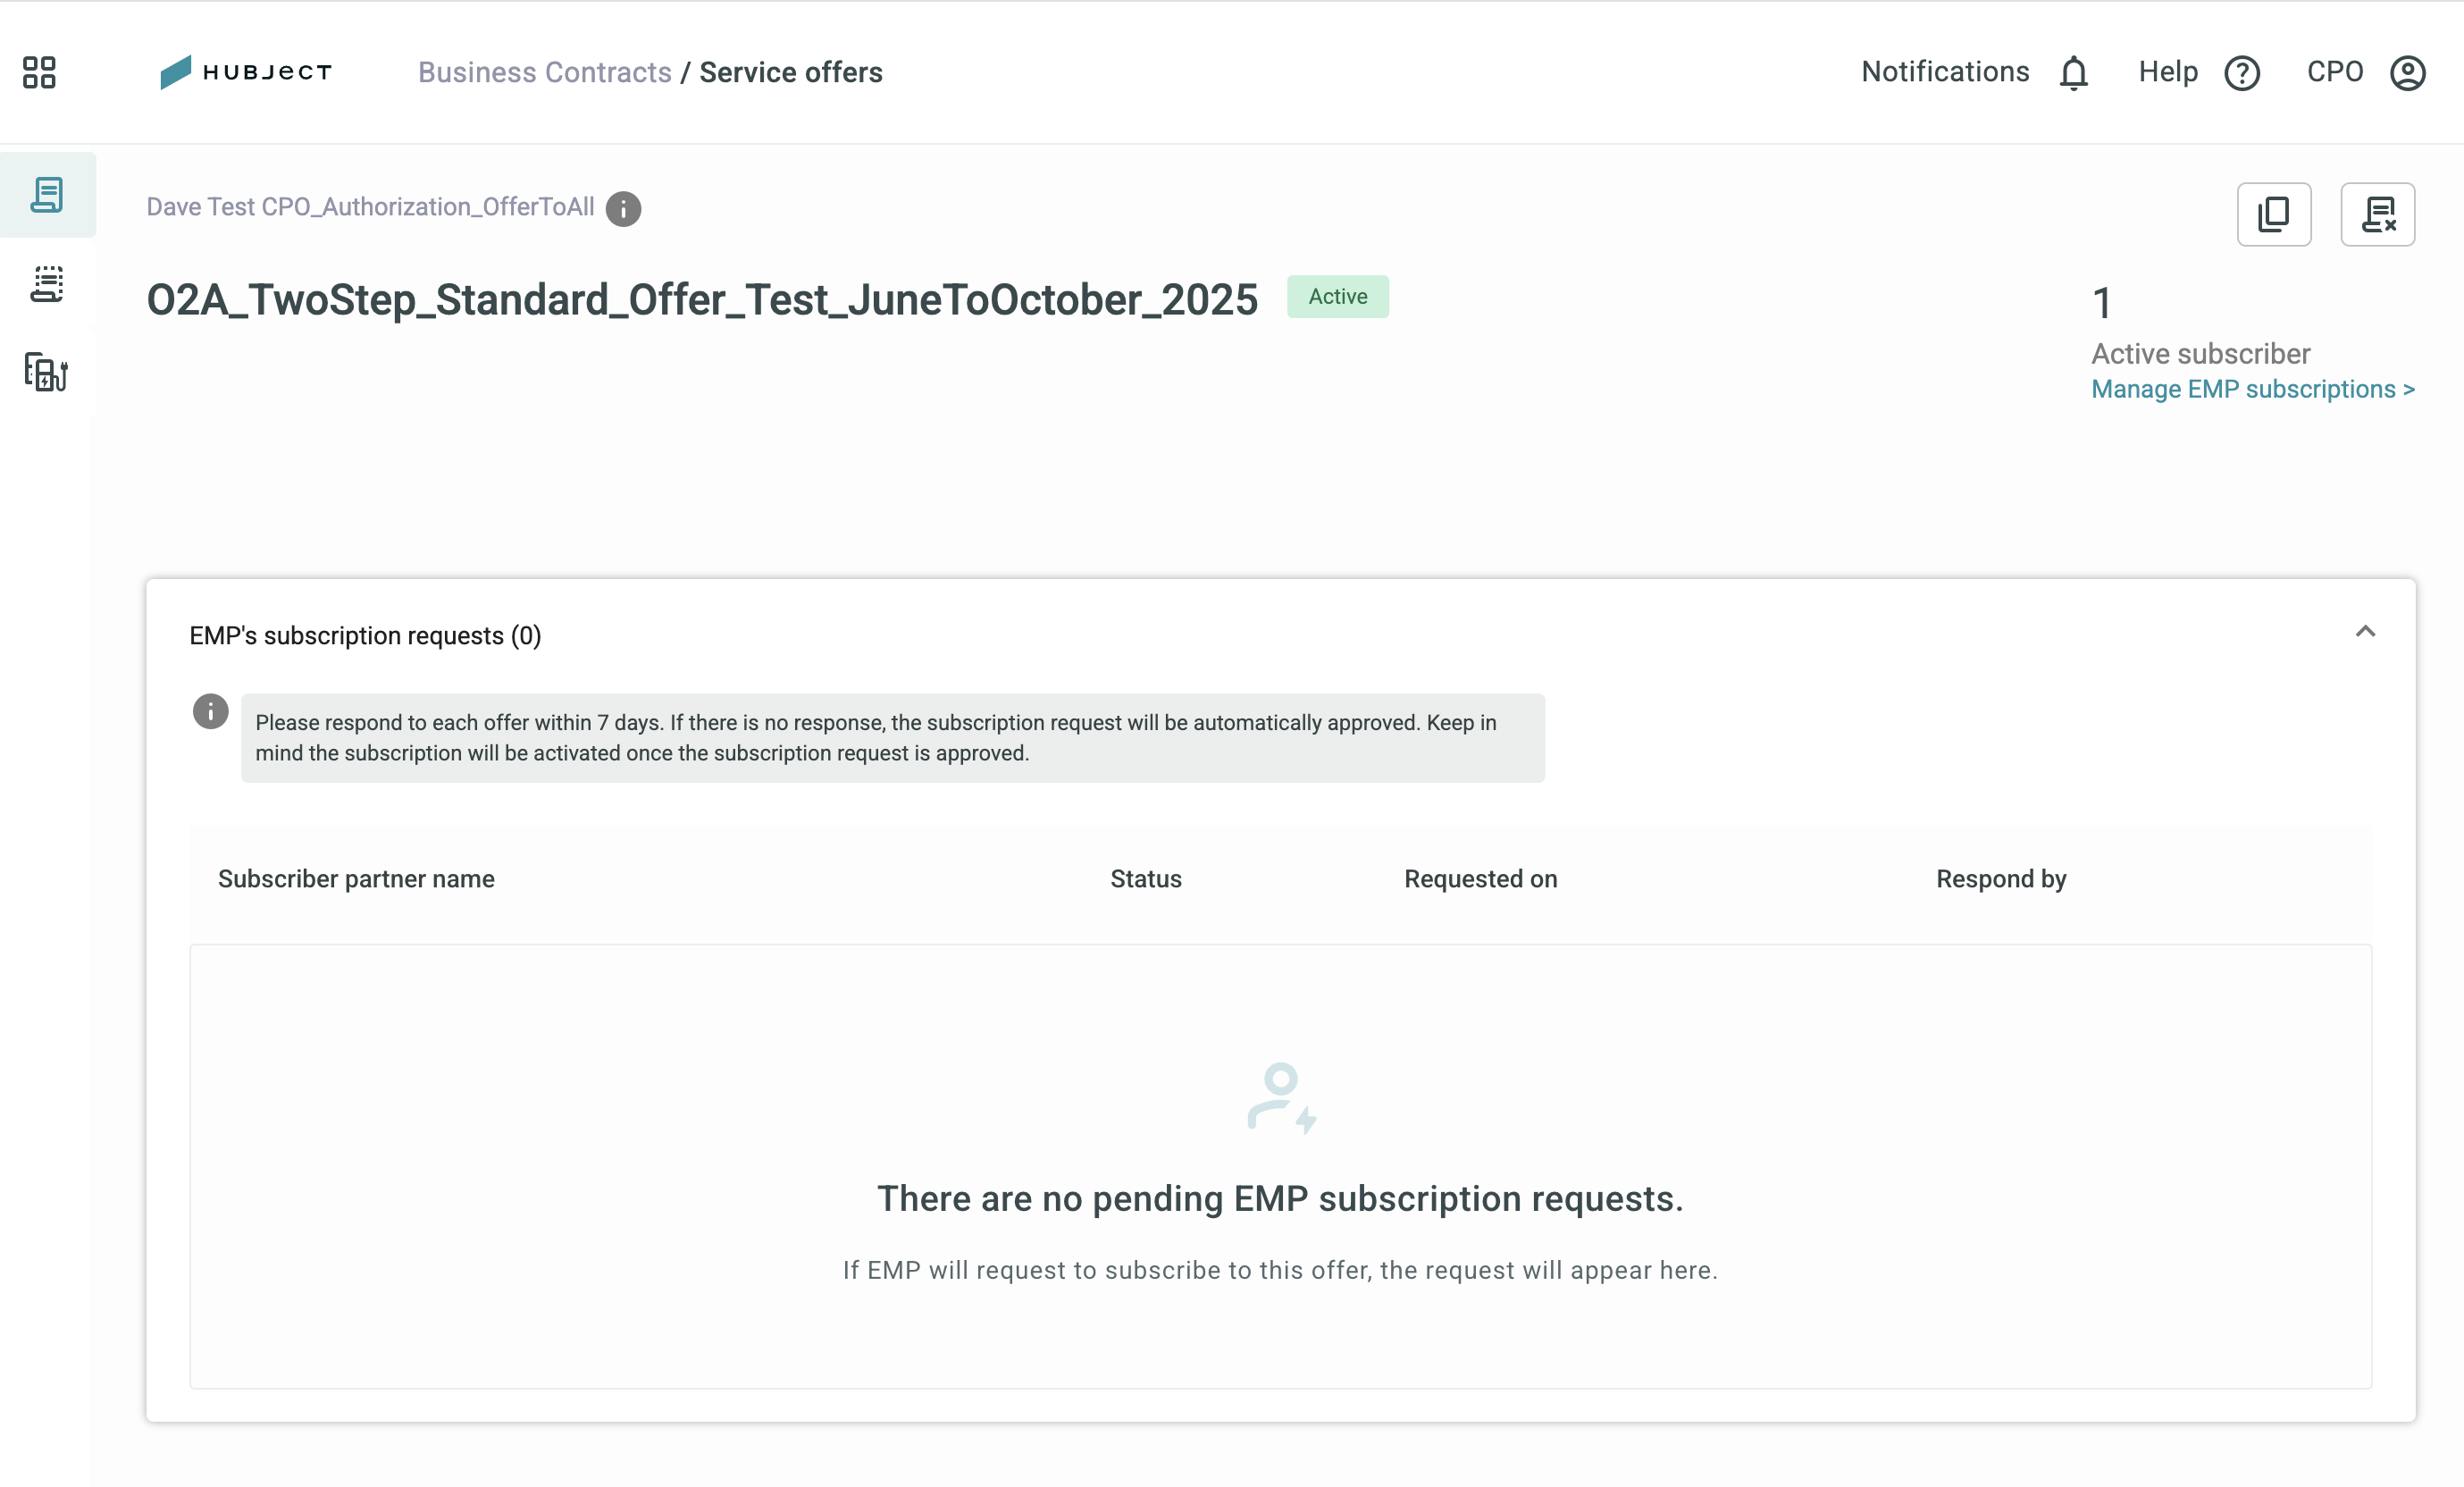Viewport: 2464px width, 1487px height.
Task: Select the Service offers sidebar icon
Action: pyautogui.click(x=47, y=195)
